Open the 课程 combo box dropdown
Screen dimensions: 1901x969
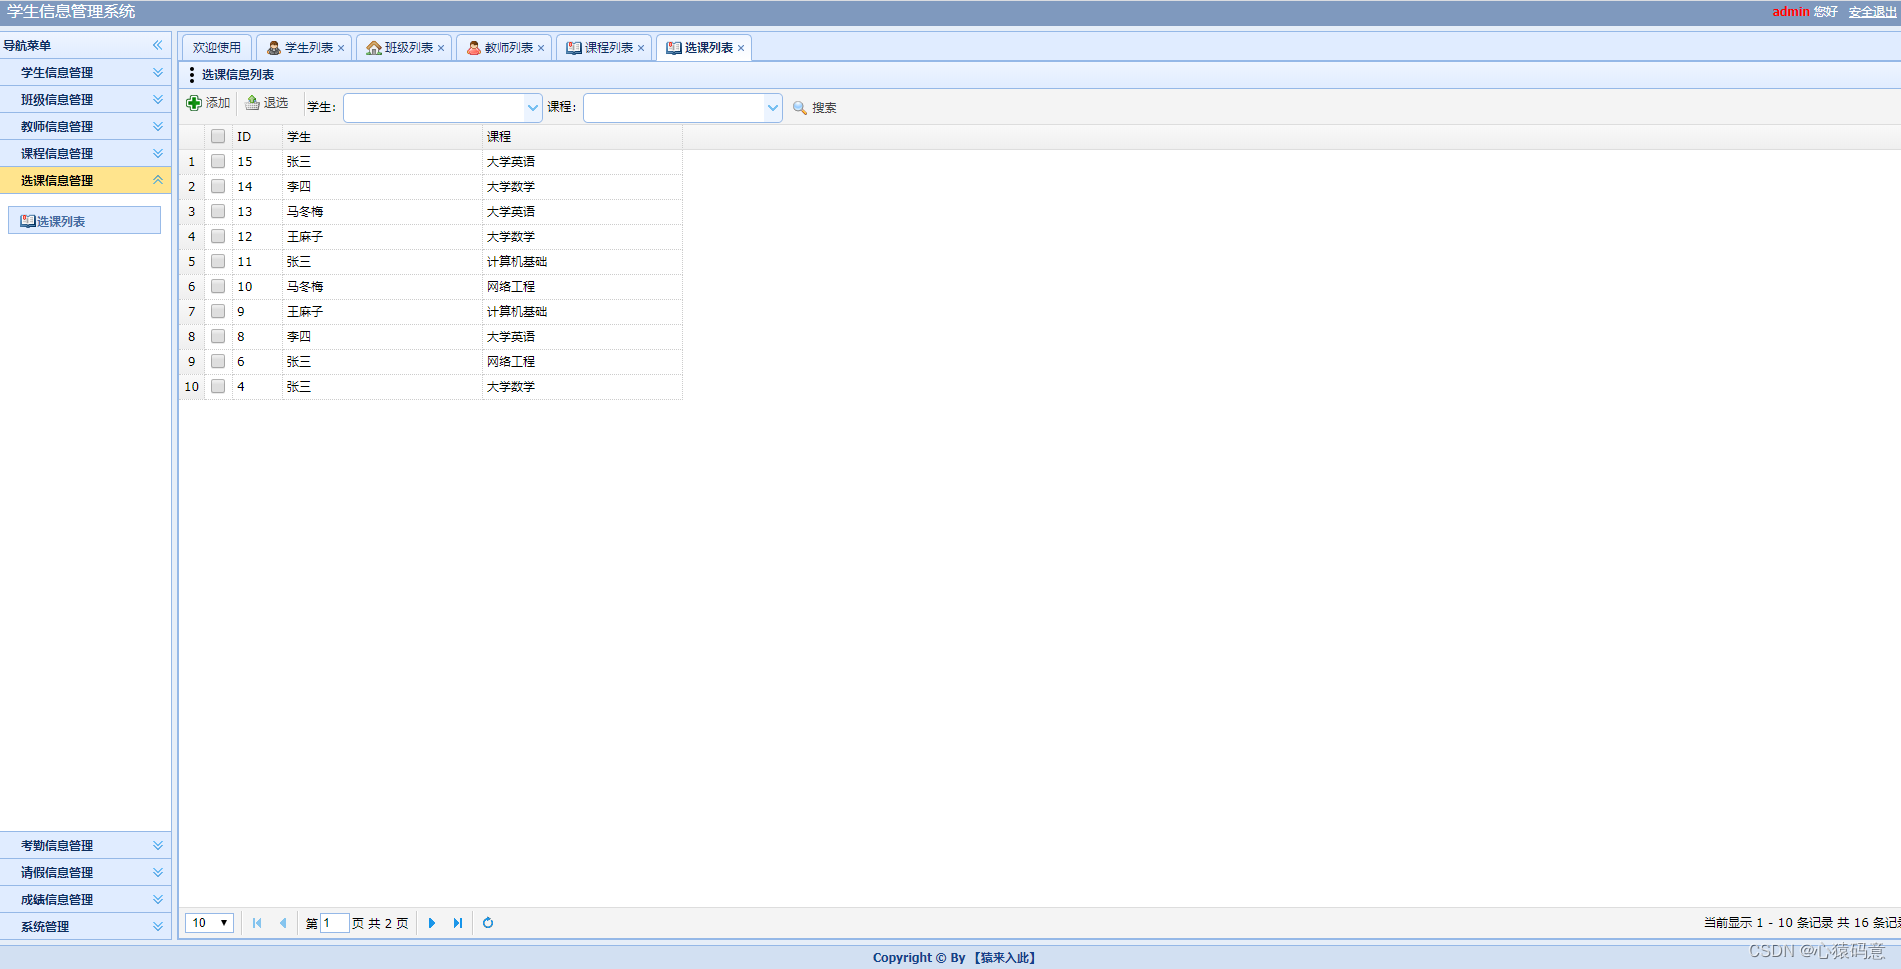pos(771,107)
